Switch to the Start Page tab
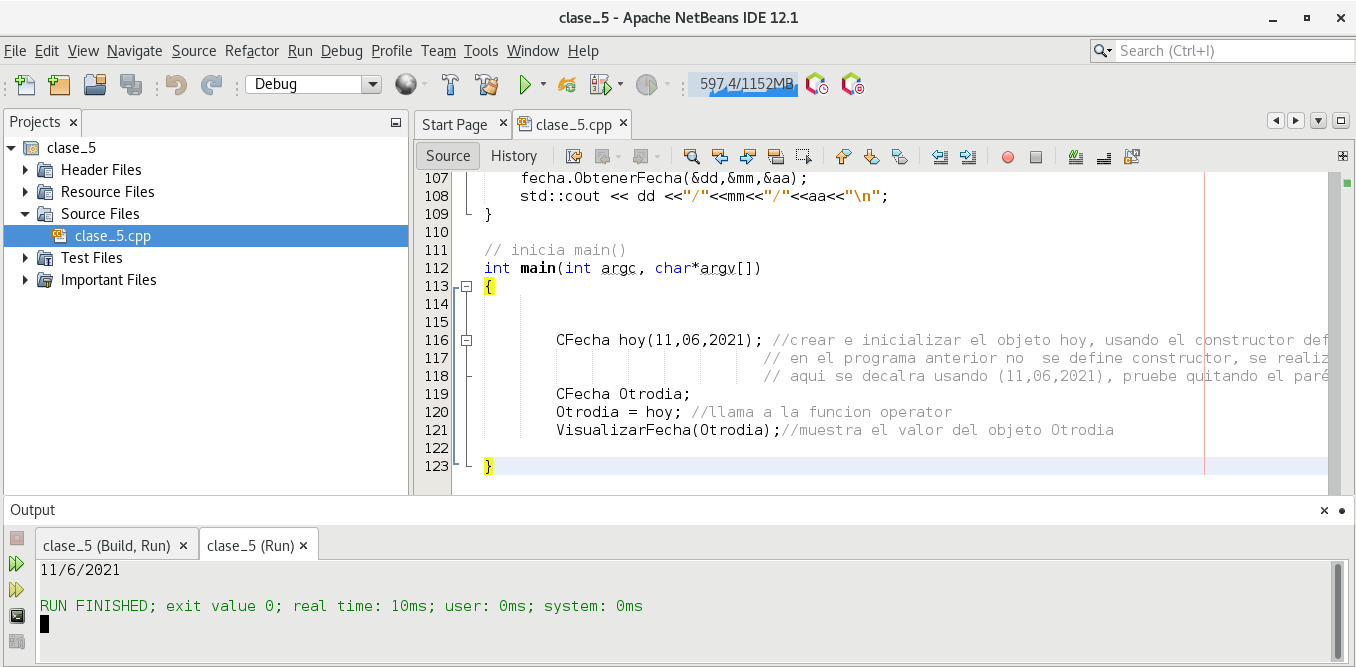The image size is (1356, 667). point(454,125)
